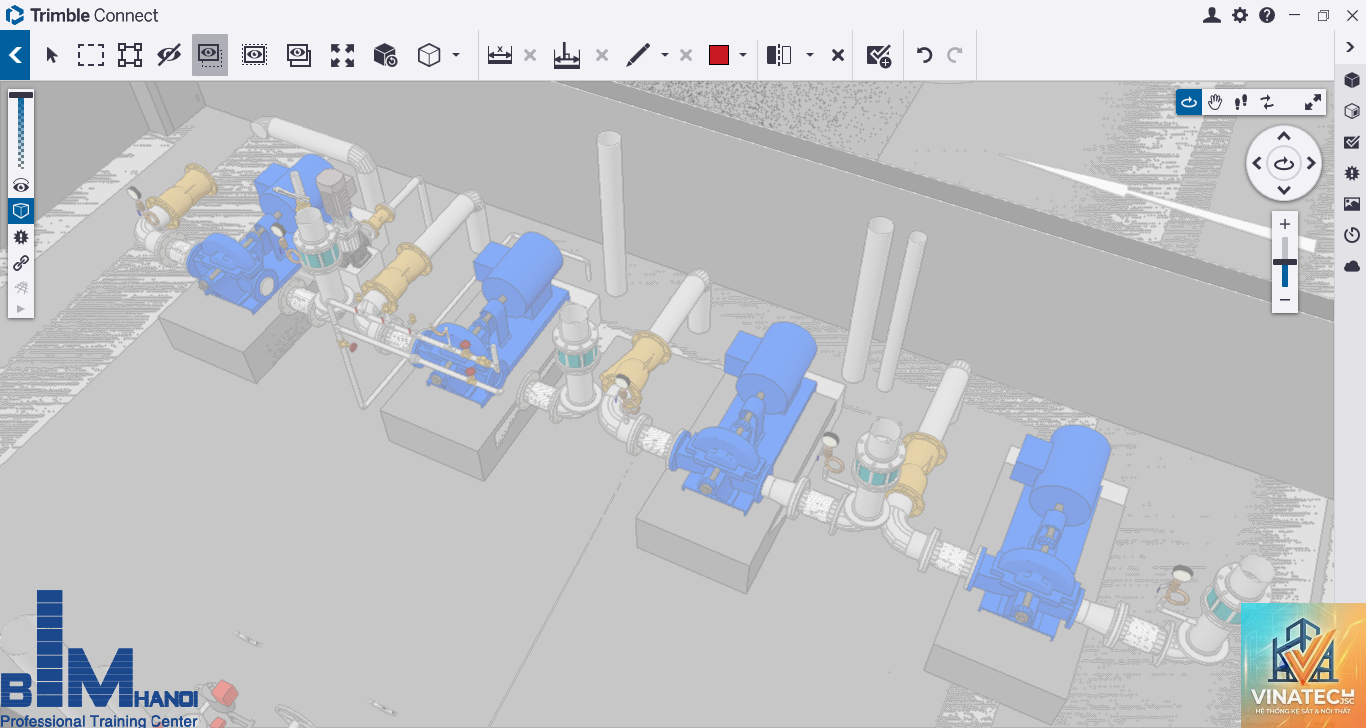Click center orbit button of navigation wheel

[1285, 164]
